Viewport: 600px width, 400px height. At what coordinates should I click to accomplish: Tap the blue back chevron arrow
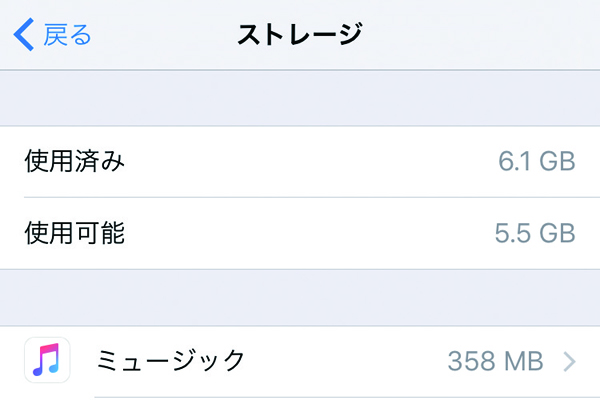(23, 35)
